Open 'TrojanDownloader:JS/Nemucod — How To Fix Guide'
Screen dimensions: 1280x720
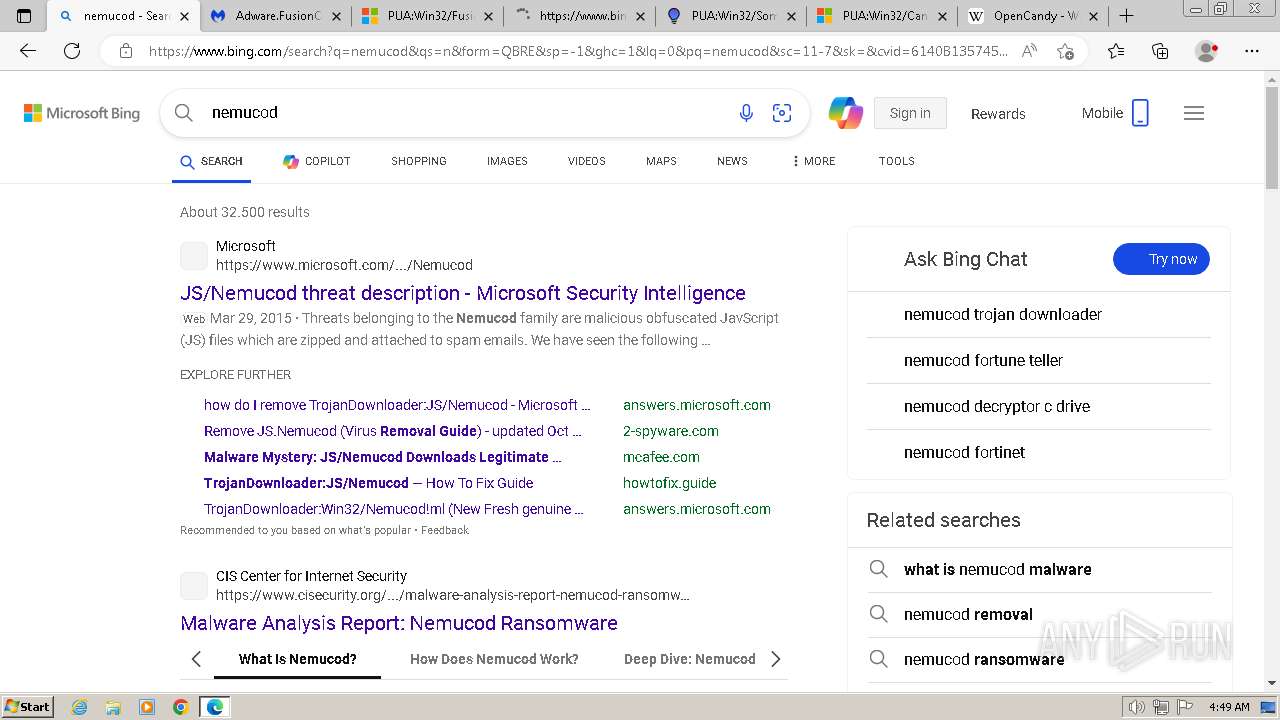369,483
